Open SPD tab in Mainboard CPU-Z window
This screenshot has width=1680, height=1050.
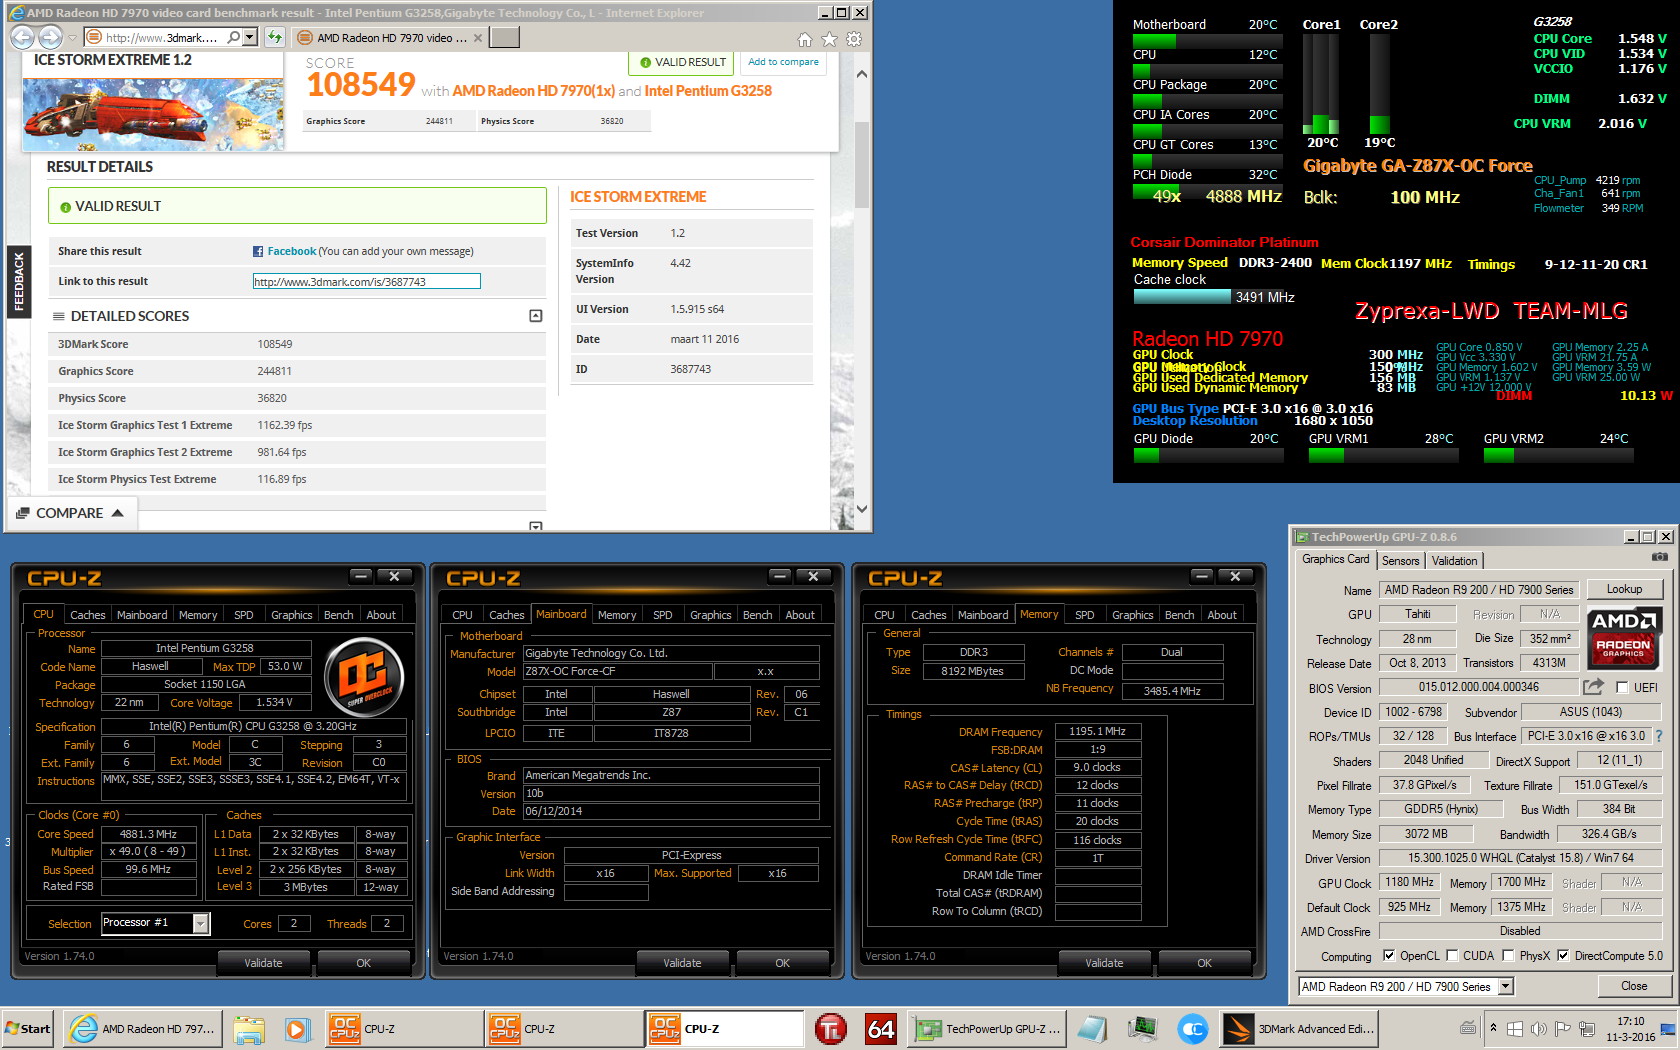[x=662, y=615]
